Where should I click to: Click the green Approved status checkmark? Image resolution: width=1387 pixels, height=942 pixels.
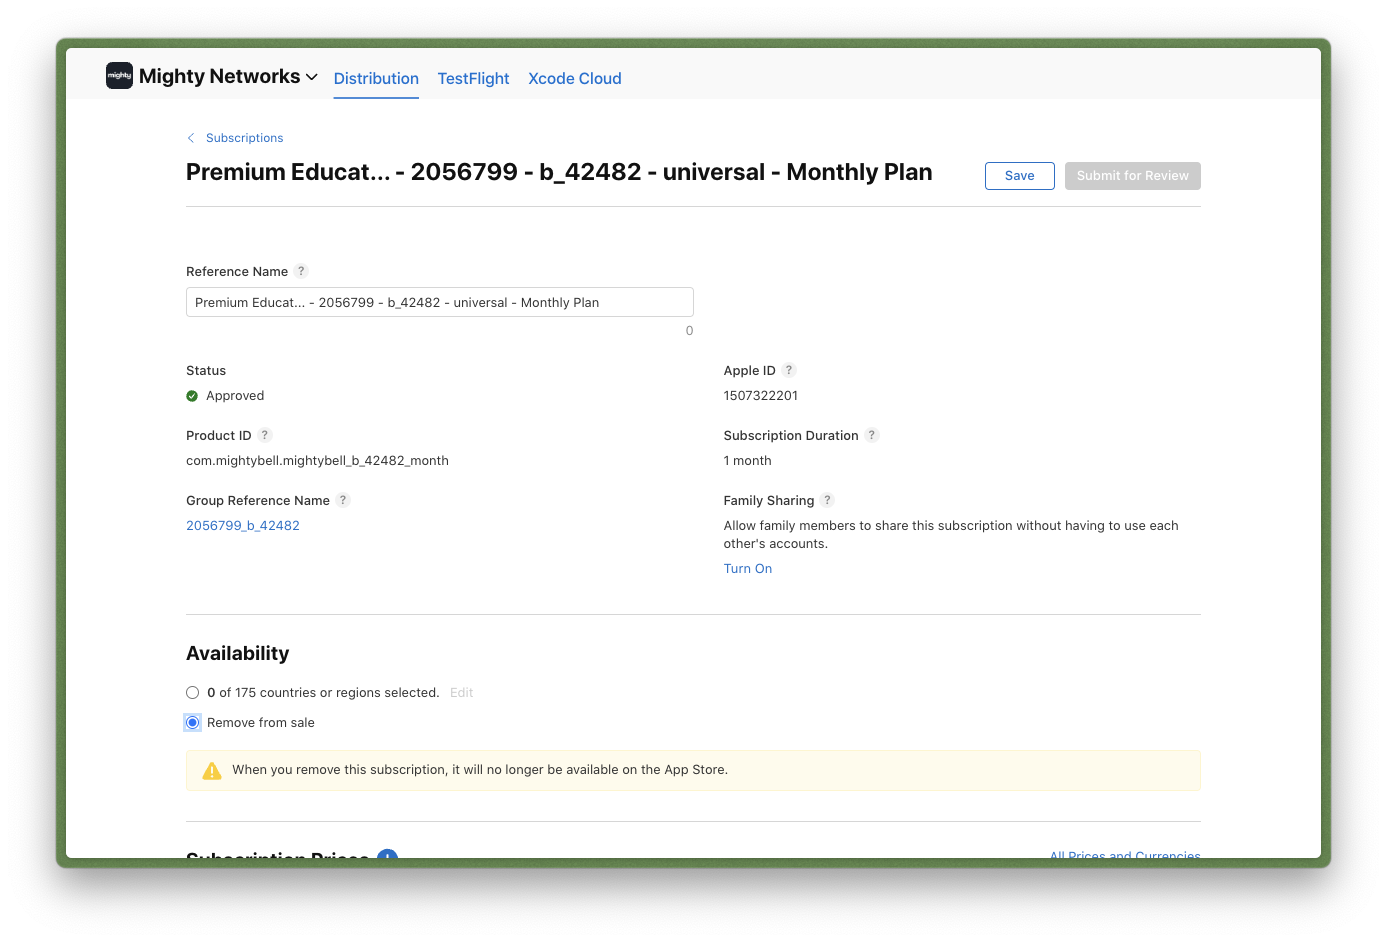pos(192,395)
